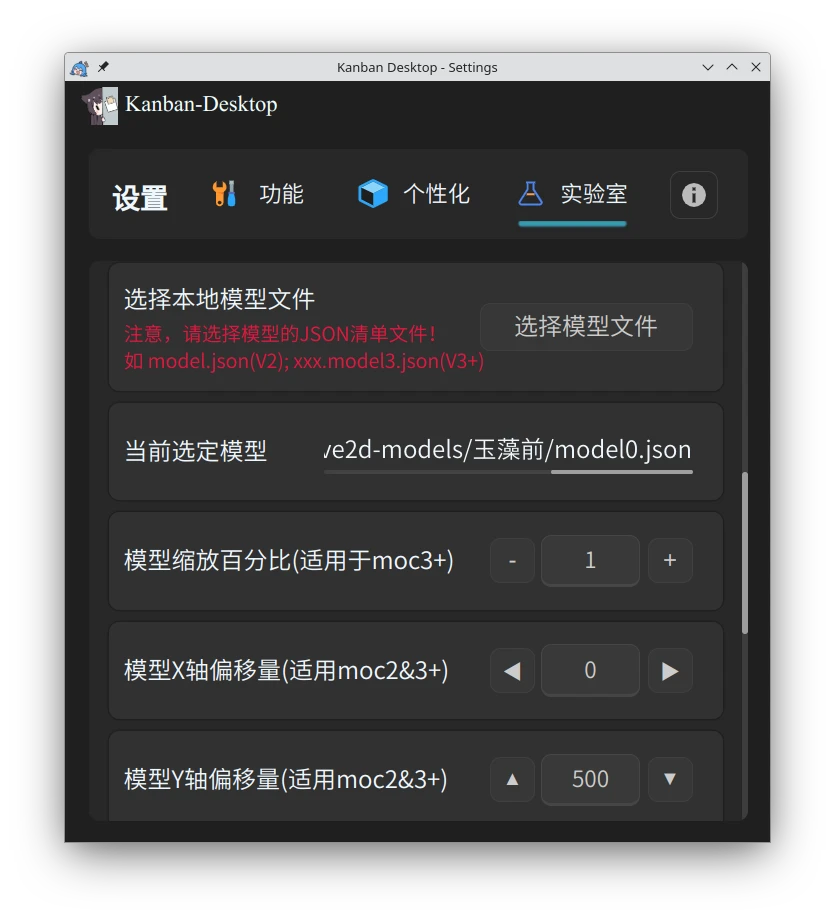This screenshot has height=919, width=835.
Task: Increase model scale with plus button
Action: 670,560
